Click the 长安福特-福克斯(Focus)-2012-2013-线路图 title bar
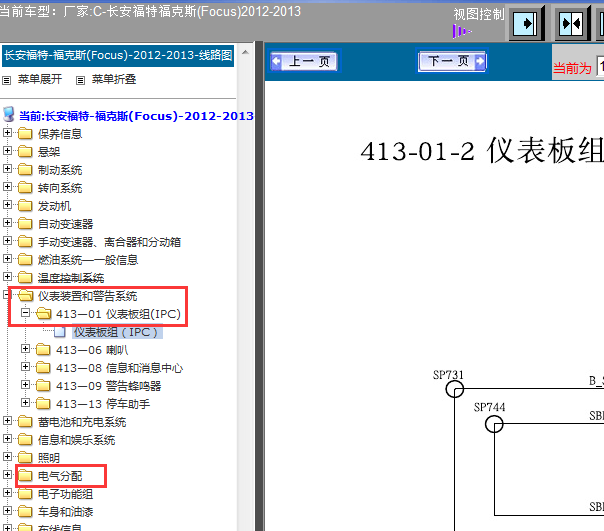Viewport: 604px width, 531px height. (x=118, y=55)
